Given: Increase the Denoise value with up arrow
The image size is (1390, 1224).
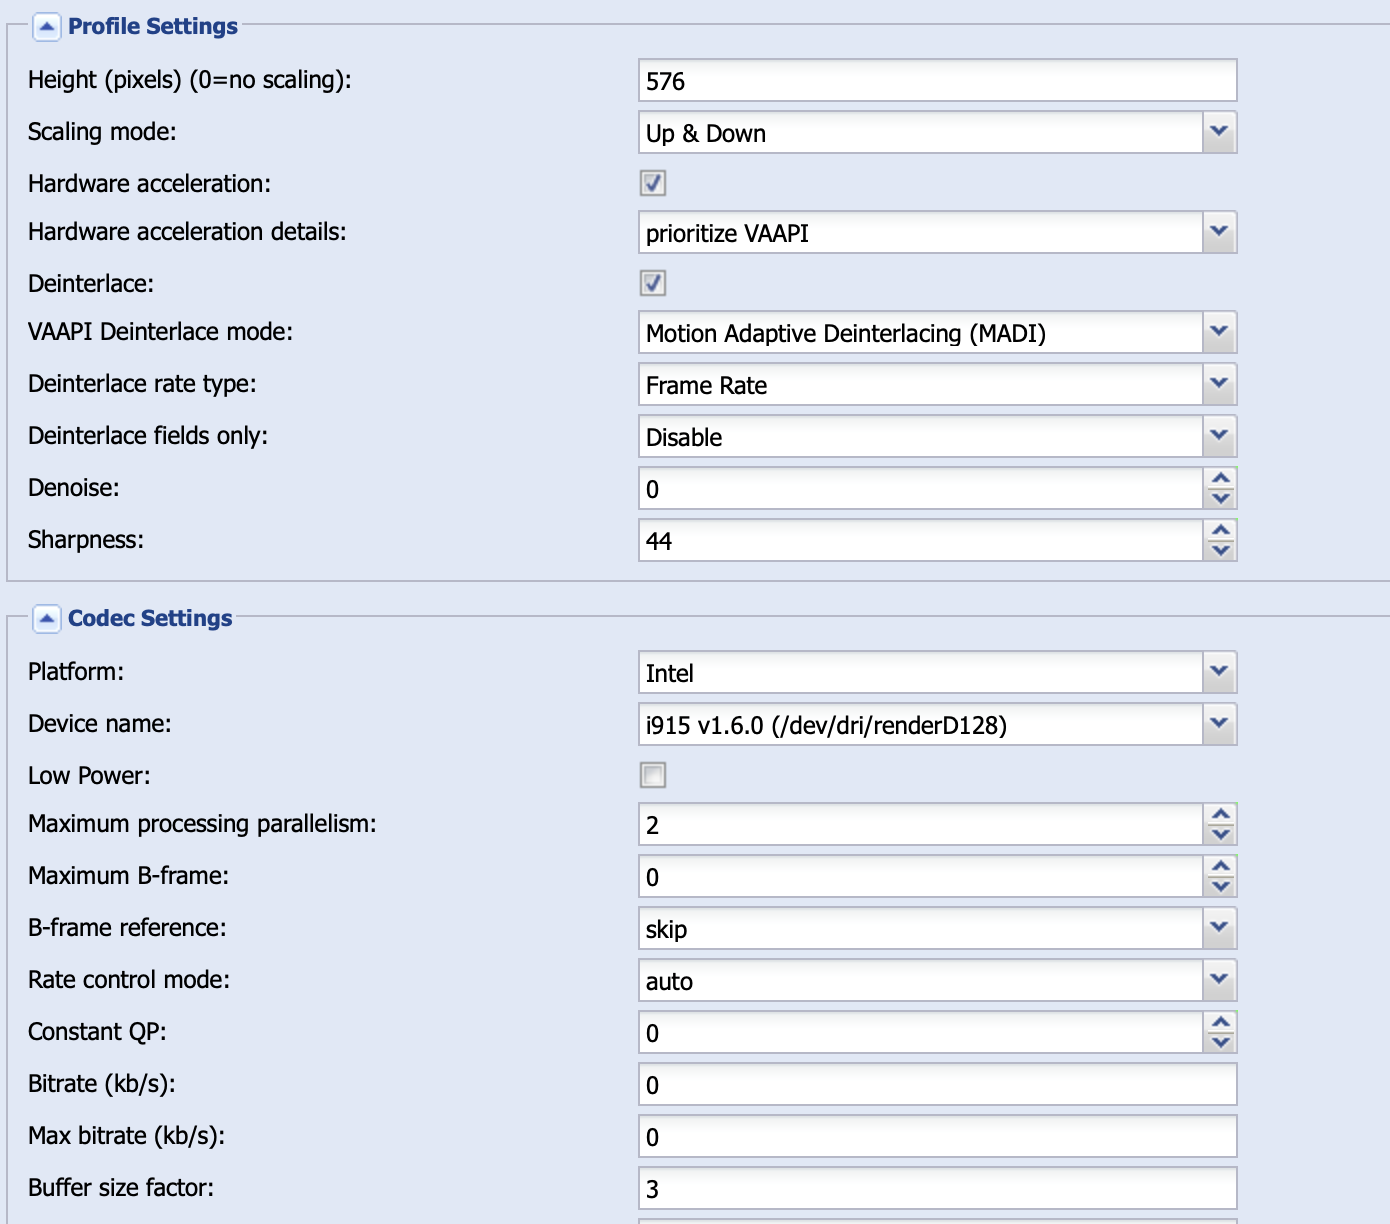Looking at the screenshot, I should 1220,479.
